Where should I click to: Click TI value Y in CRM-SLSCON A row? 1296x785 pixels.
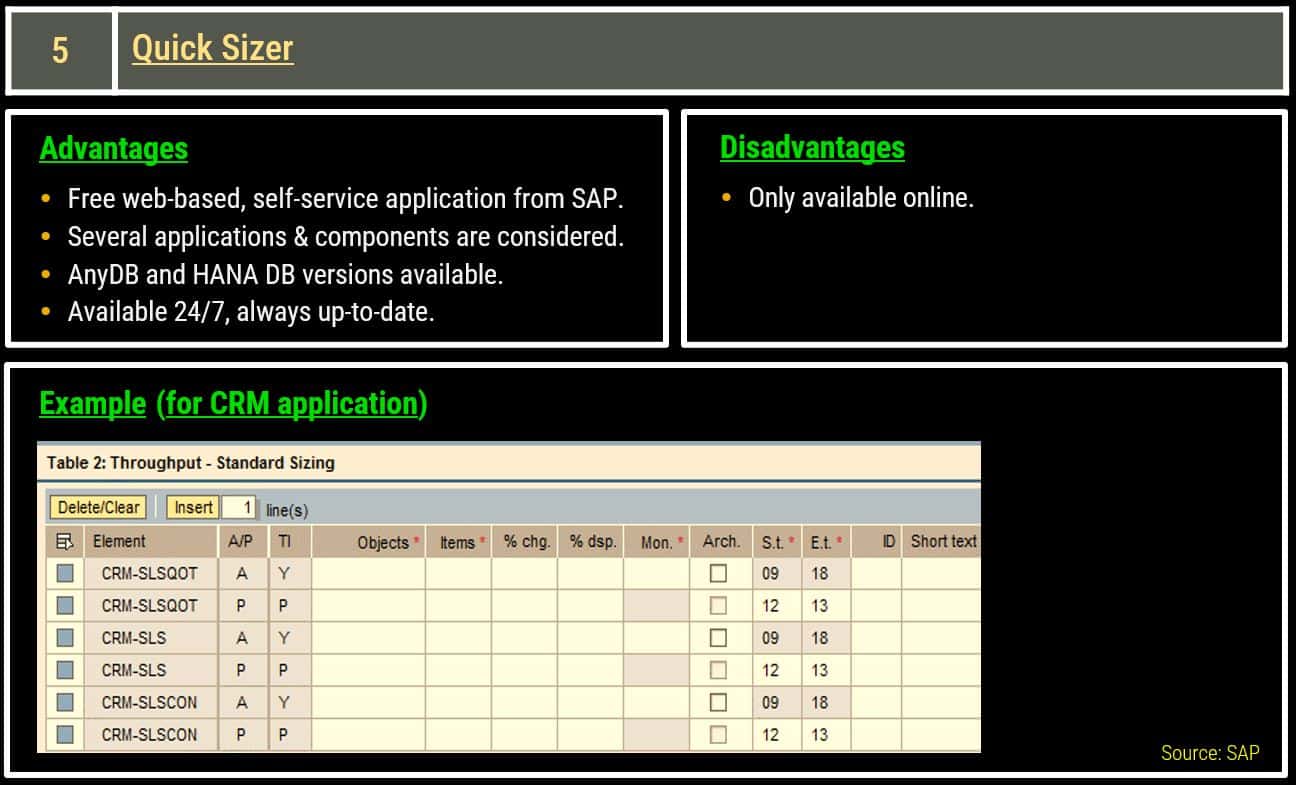coord(284,702)
